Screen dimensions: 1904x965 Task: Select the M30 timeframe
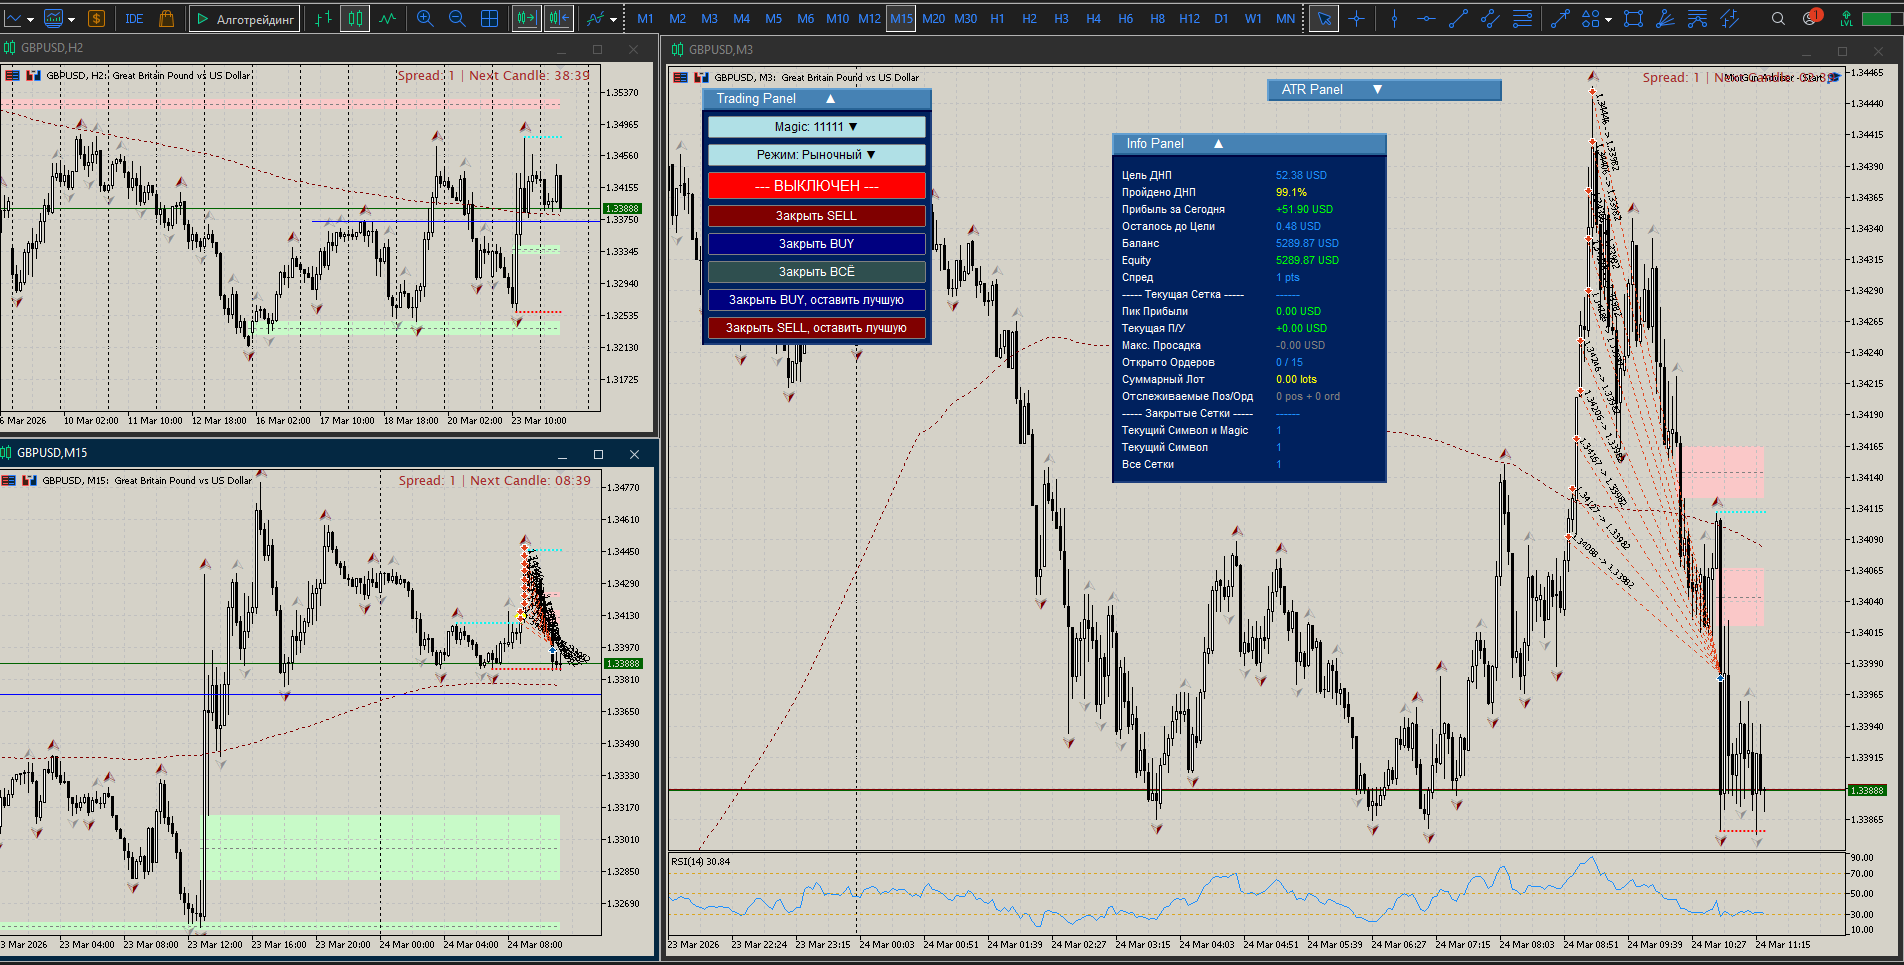tap(966, 19)
